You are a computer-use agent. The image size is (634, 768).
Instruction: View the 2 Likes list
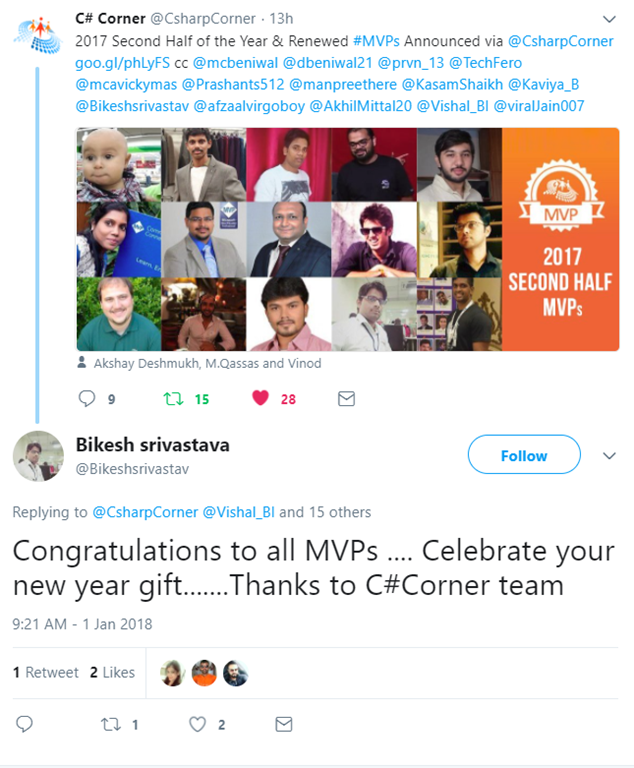(112, 672)
